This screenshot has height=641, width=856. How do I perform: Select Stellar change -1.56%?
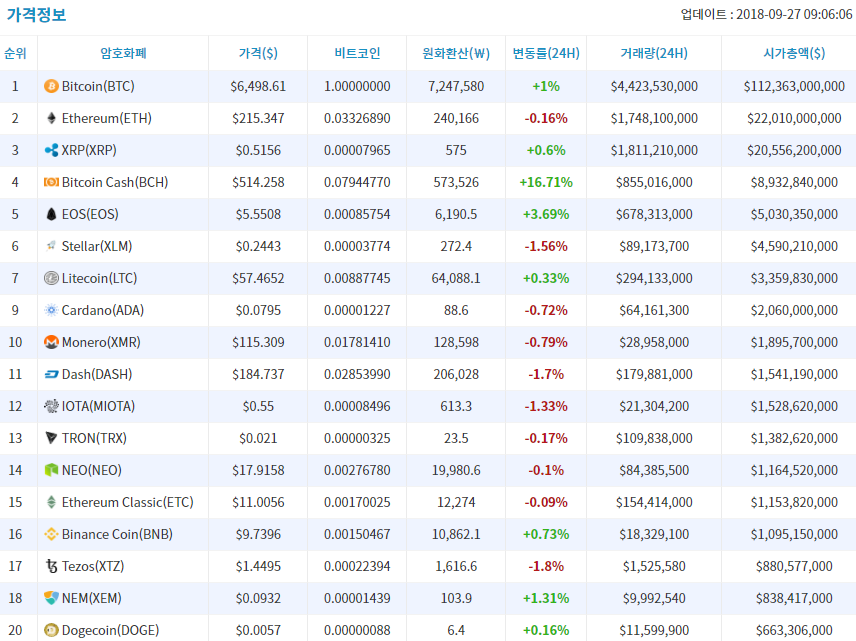point(546,246)
